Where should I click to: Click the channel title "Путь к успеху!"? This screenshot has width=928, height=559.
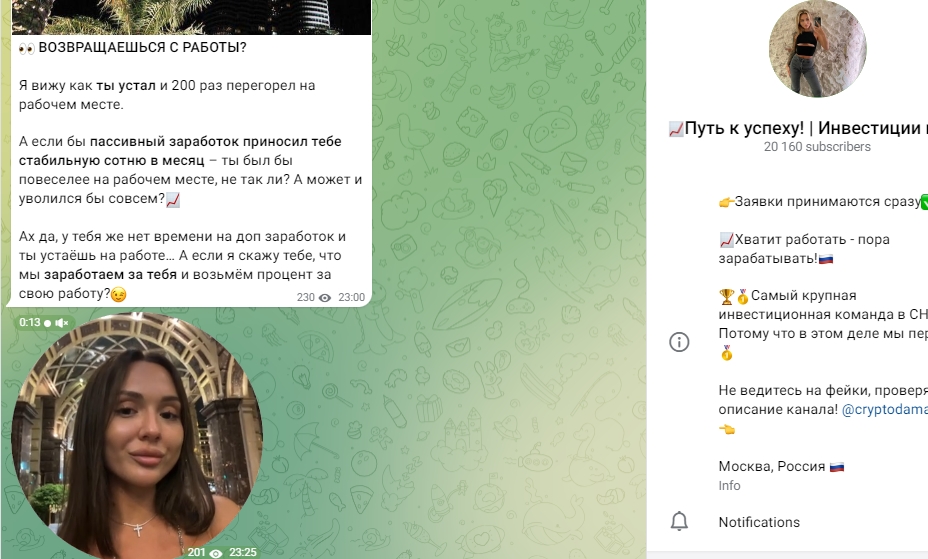point(744,128)
